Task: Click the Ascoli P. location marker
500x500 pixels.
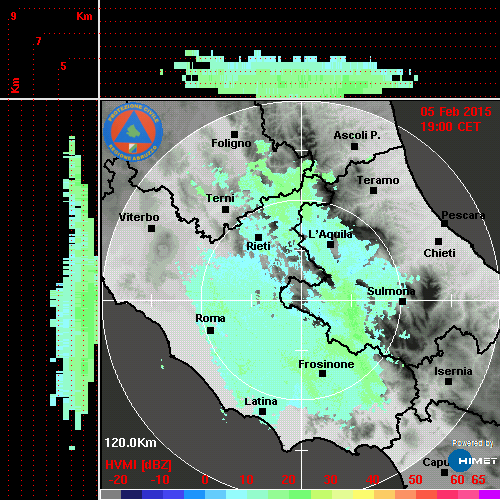Action: (354, 146)
